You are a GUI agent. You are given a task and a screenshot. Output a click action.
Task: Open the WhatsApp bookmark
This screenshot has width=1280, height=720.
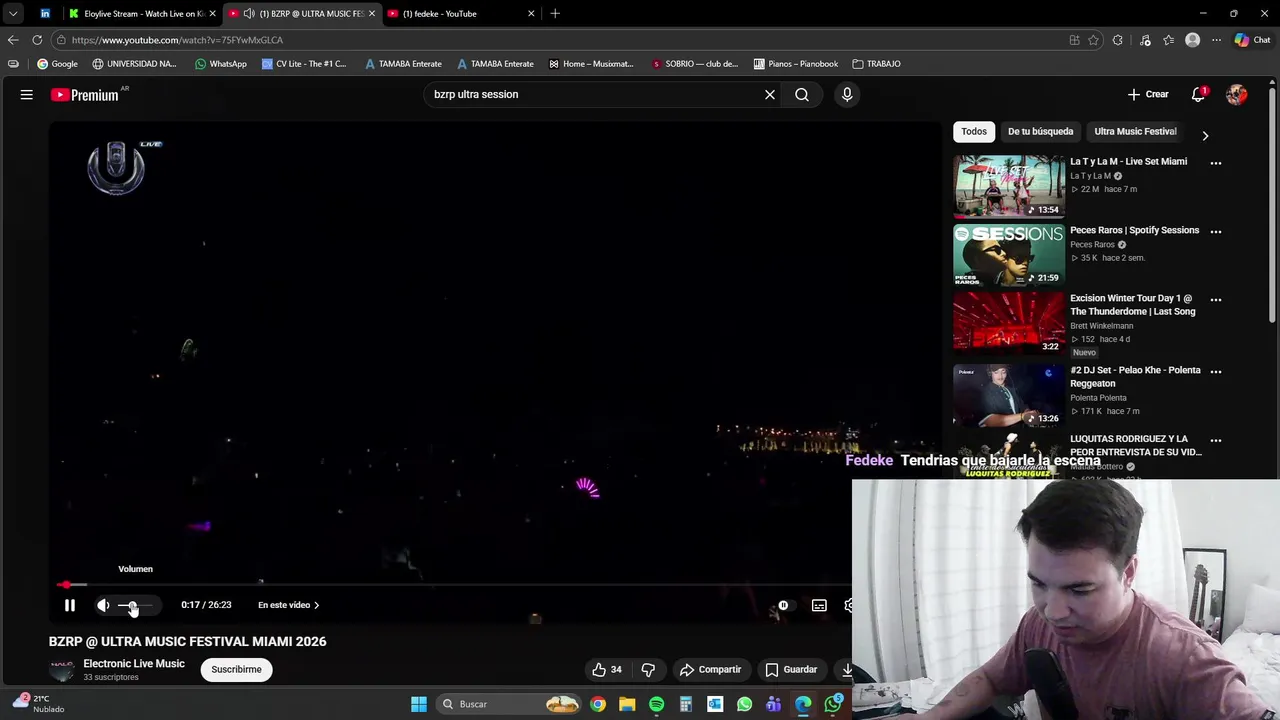221,64
